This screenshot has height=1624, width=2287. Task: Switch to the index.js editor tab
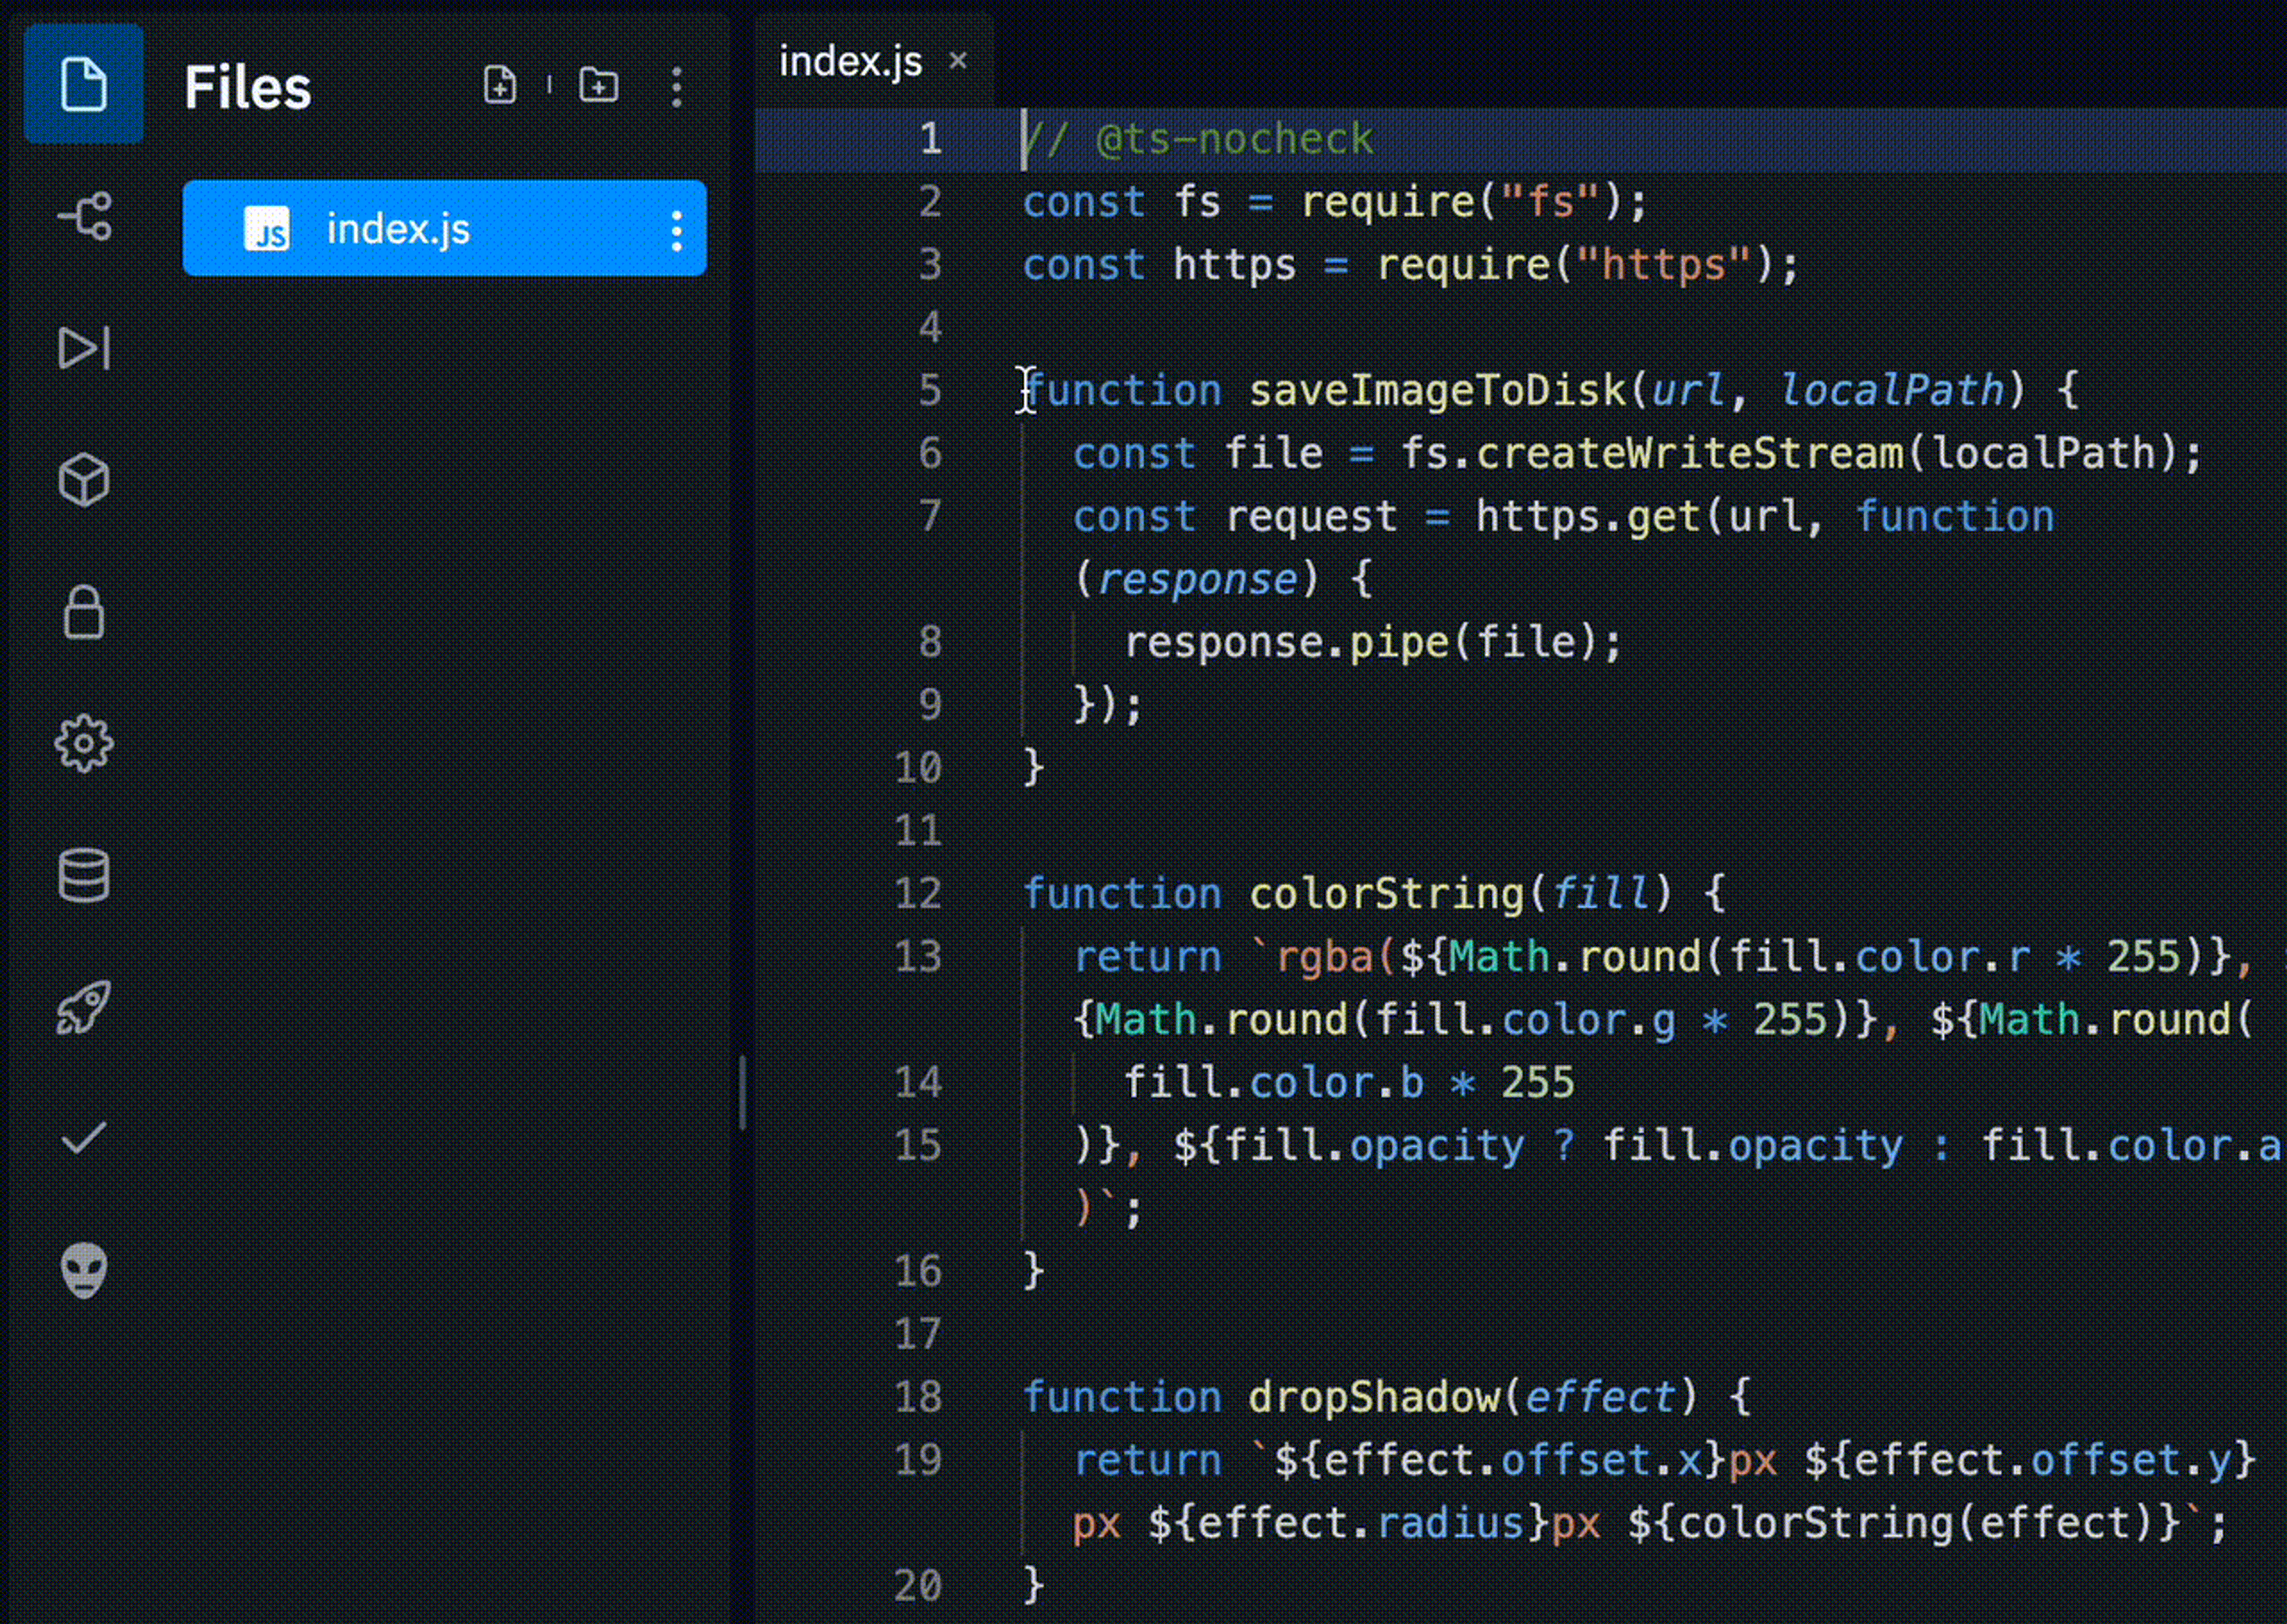850,62
